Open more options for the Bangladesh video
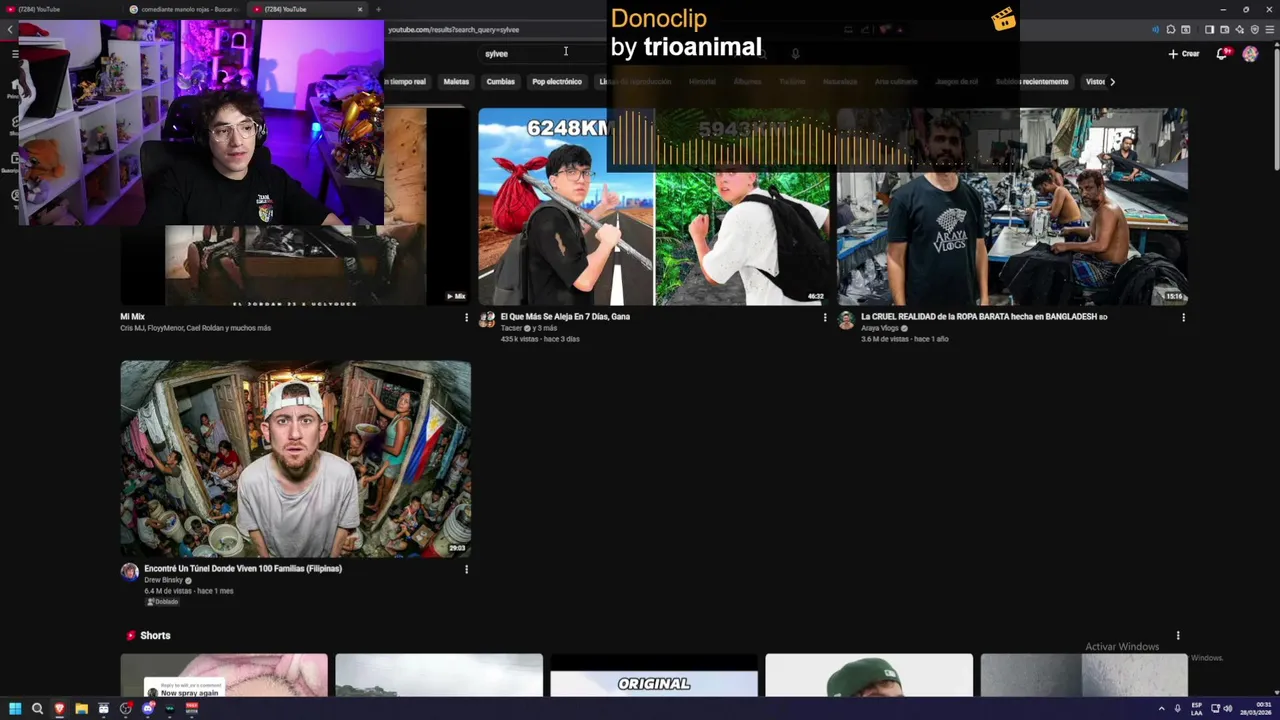 (1183, 318)
